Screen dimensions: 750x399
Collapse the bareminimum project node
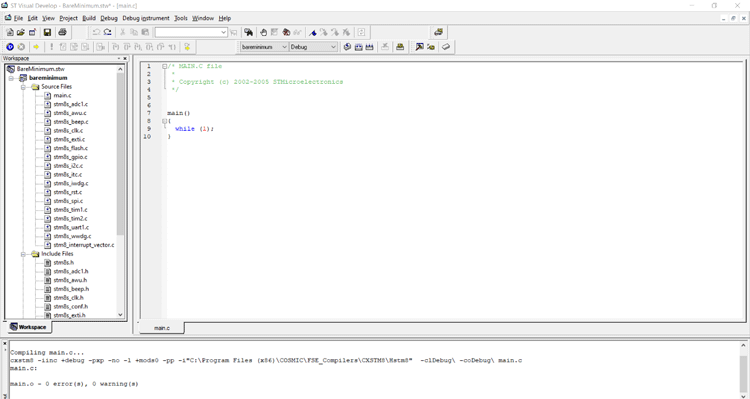[11, 78]
